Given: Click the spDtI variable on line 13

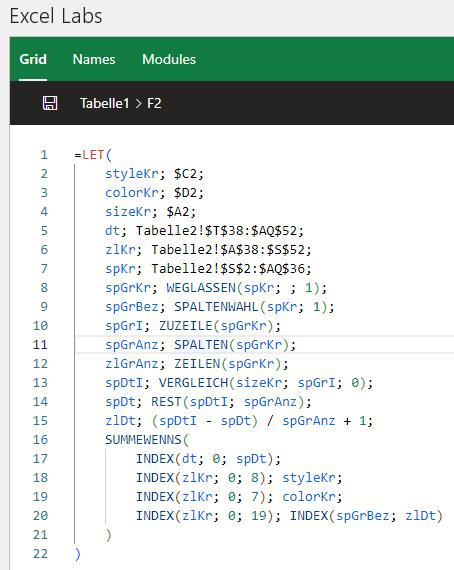Looking at the screenshot, I should point(124,383).
